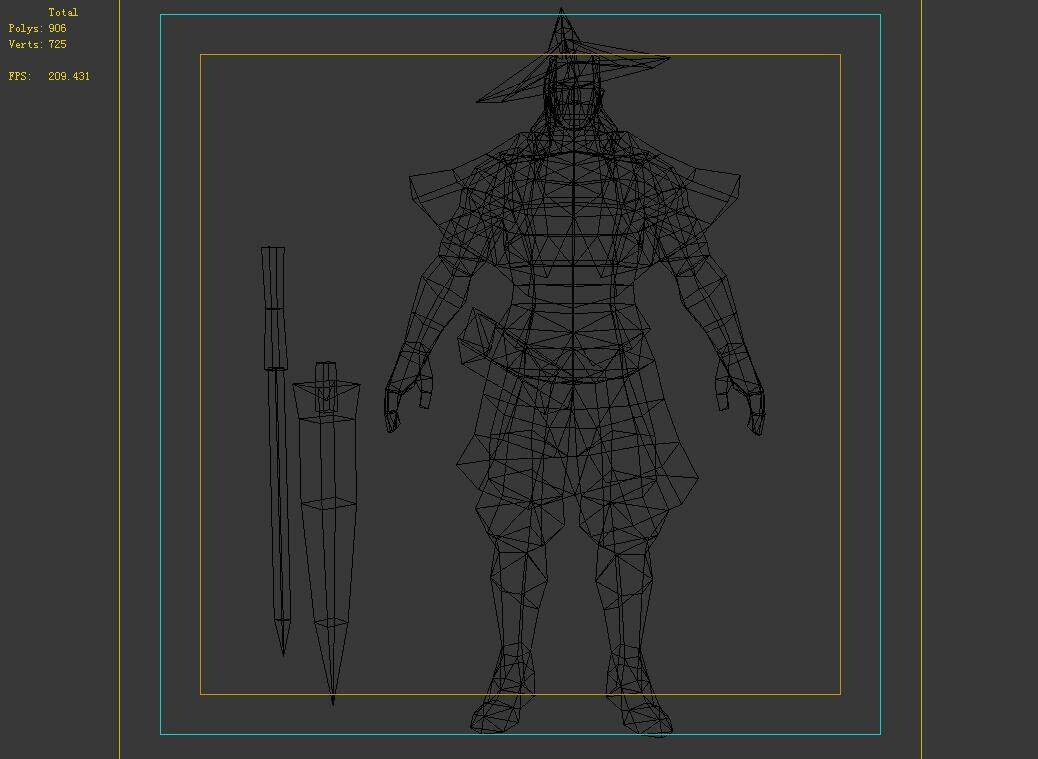
Task: Select the wide scabbard wireframe object
Action: 327,533
